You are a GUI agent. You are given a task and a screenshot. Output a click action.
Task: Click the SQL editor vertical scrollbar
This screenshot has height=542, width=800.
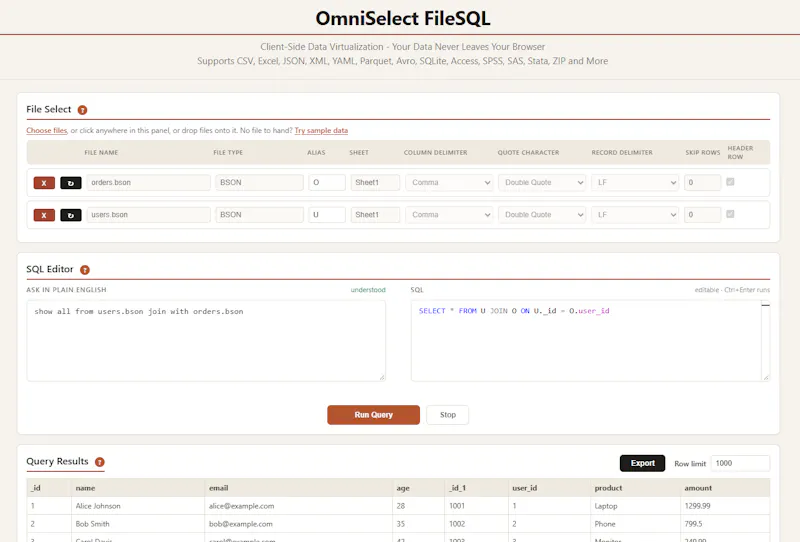coord(765,340)
